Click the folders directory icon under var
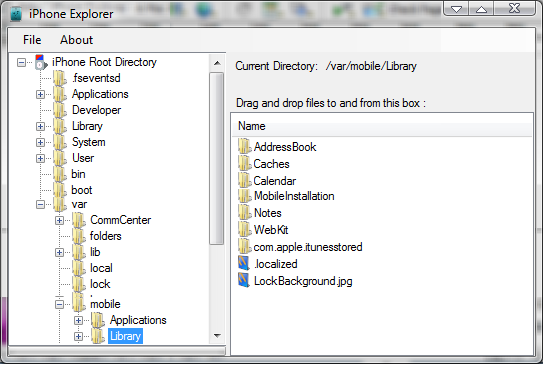Screen dimensions: 545x366 point(79,236)
